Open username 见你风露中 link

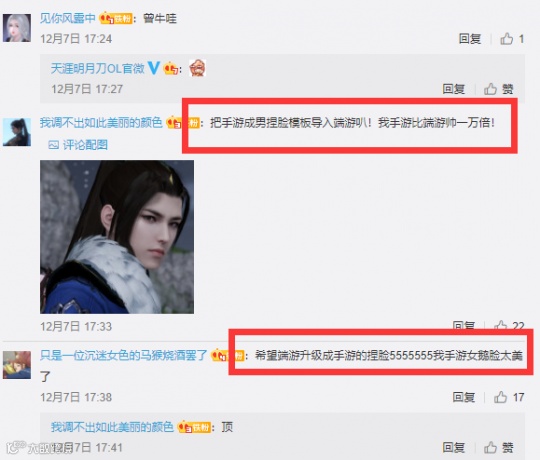(x=68, y=18)
